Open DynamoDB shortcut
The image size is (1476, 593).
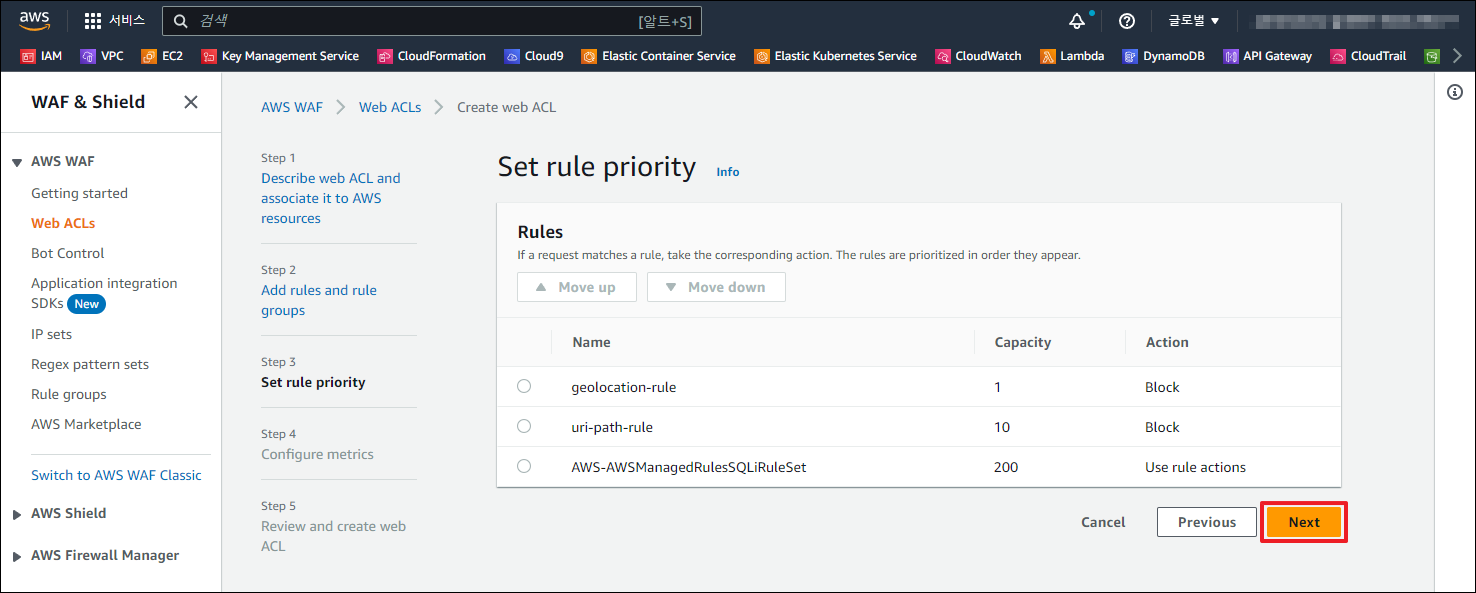[x=1164, y=56]
